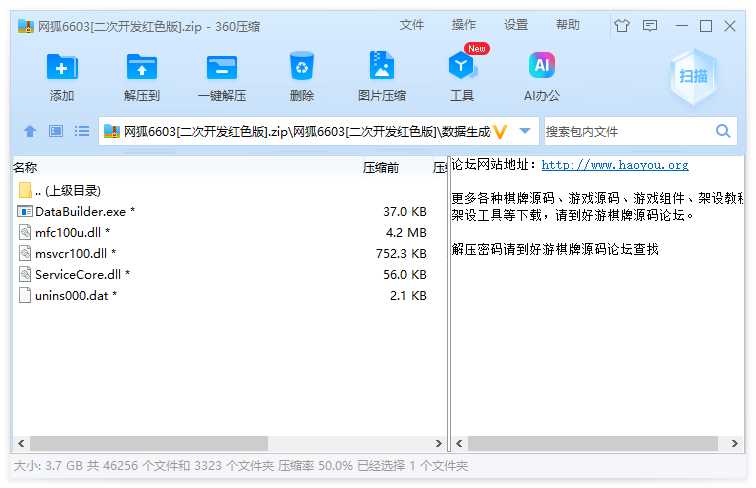This screenshot has height=488, width=756.
Task: Open the AI办公 icon
Action: [x=541, y=65]
